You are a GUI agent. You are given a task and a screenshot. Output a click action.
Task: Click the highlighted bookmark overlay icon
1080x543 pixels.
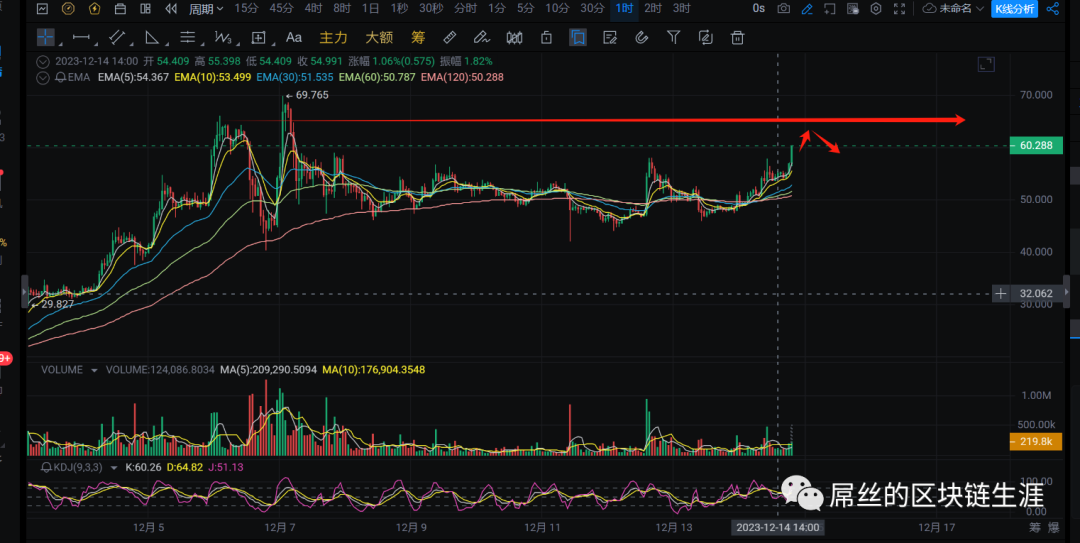(x=578, y=37)
